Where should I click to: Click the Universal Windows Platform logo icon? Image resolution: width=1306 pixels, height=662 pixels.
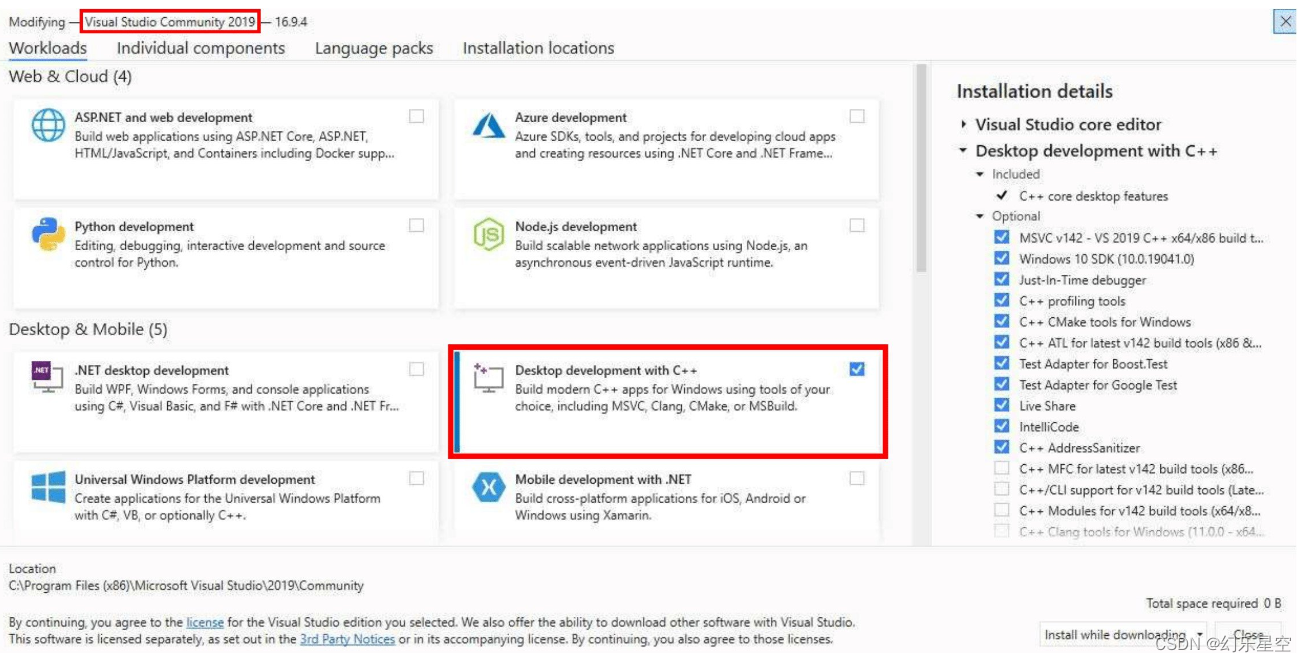coord(48,488)
